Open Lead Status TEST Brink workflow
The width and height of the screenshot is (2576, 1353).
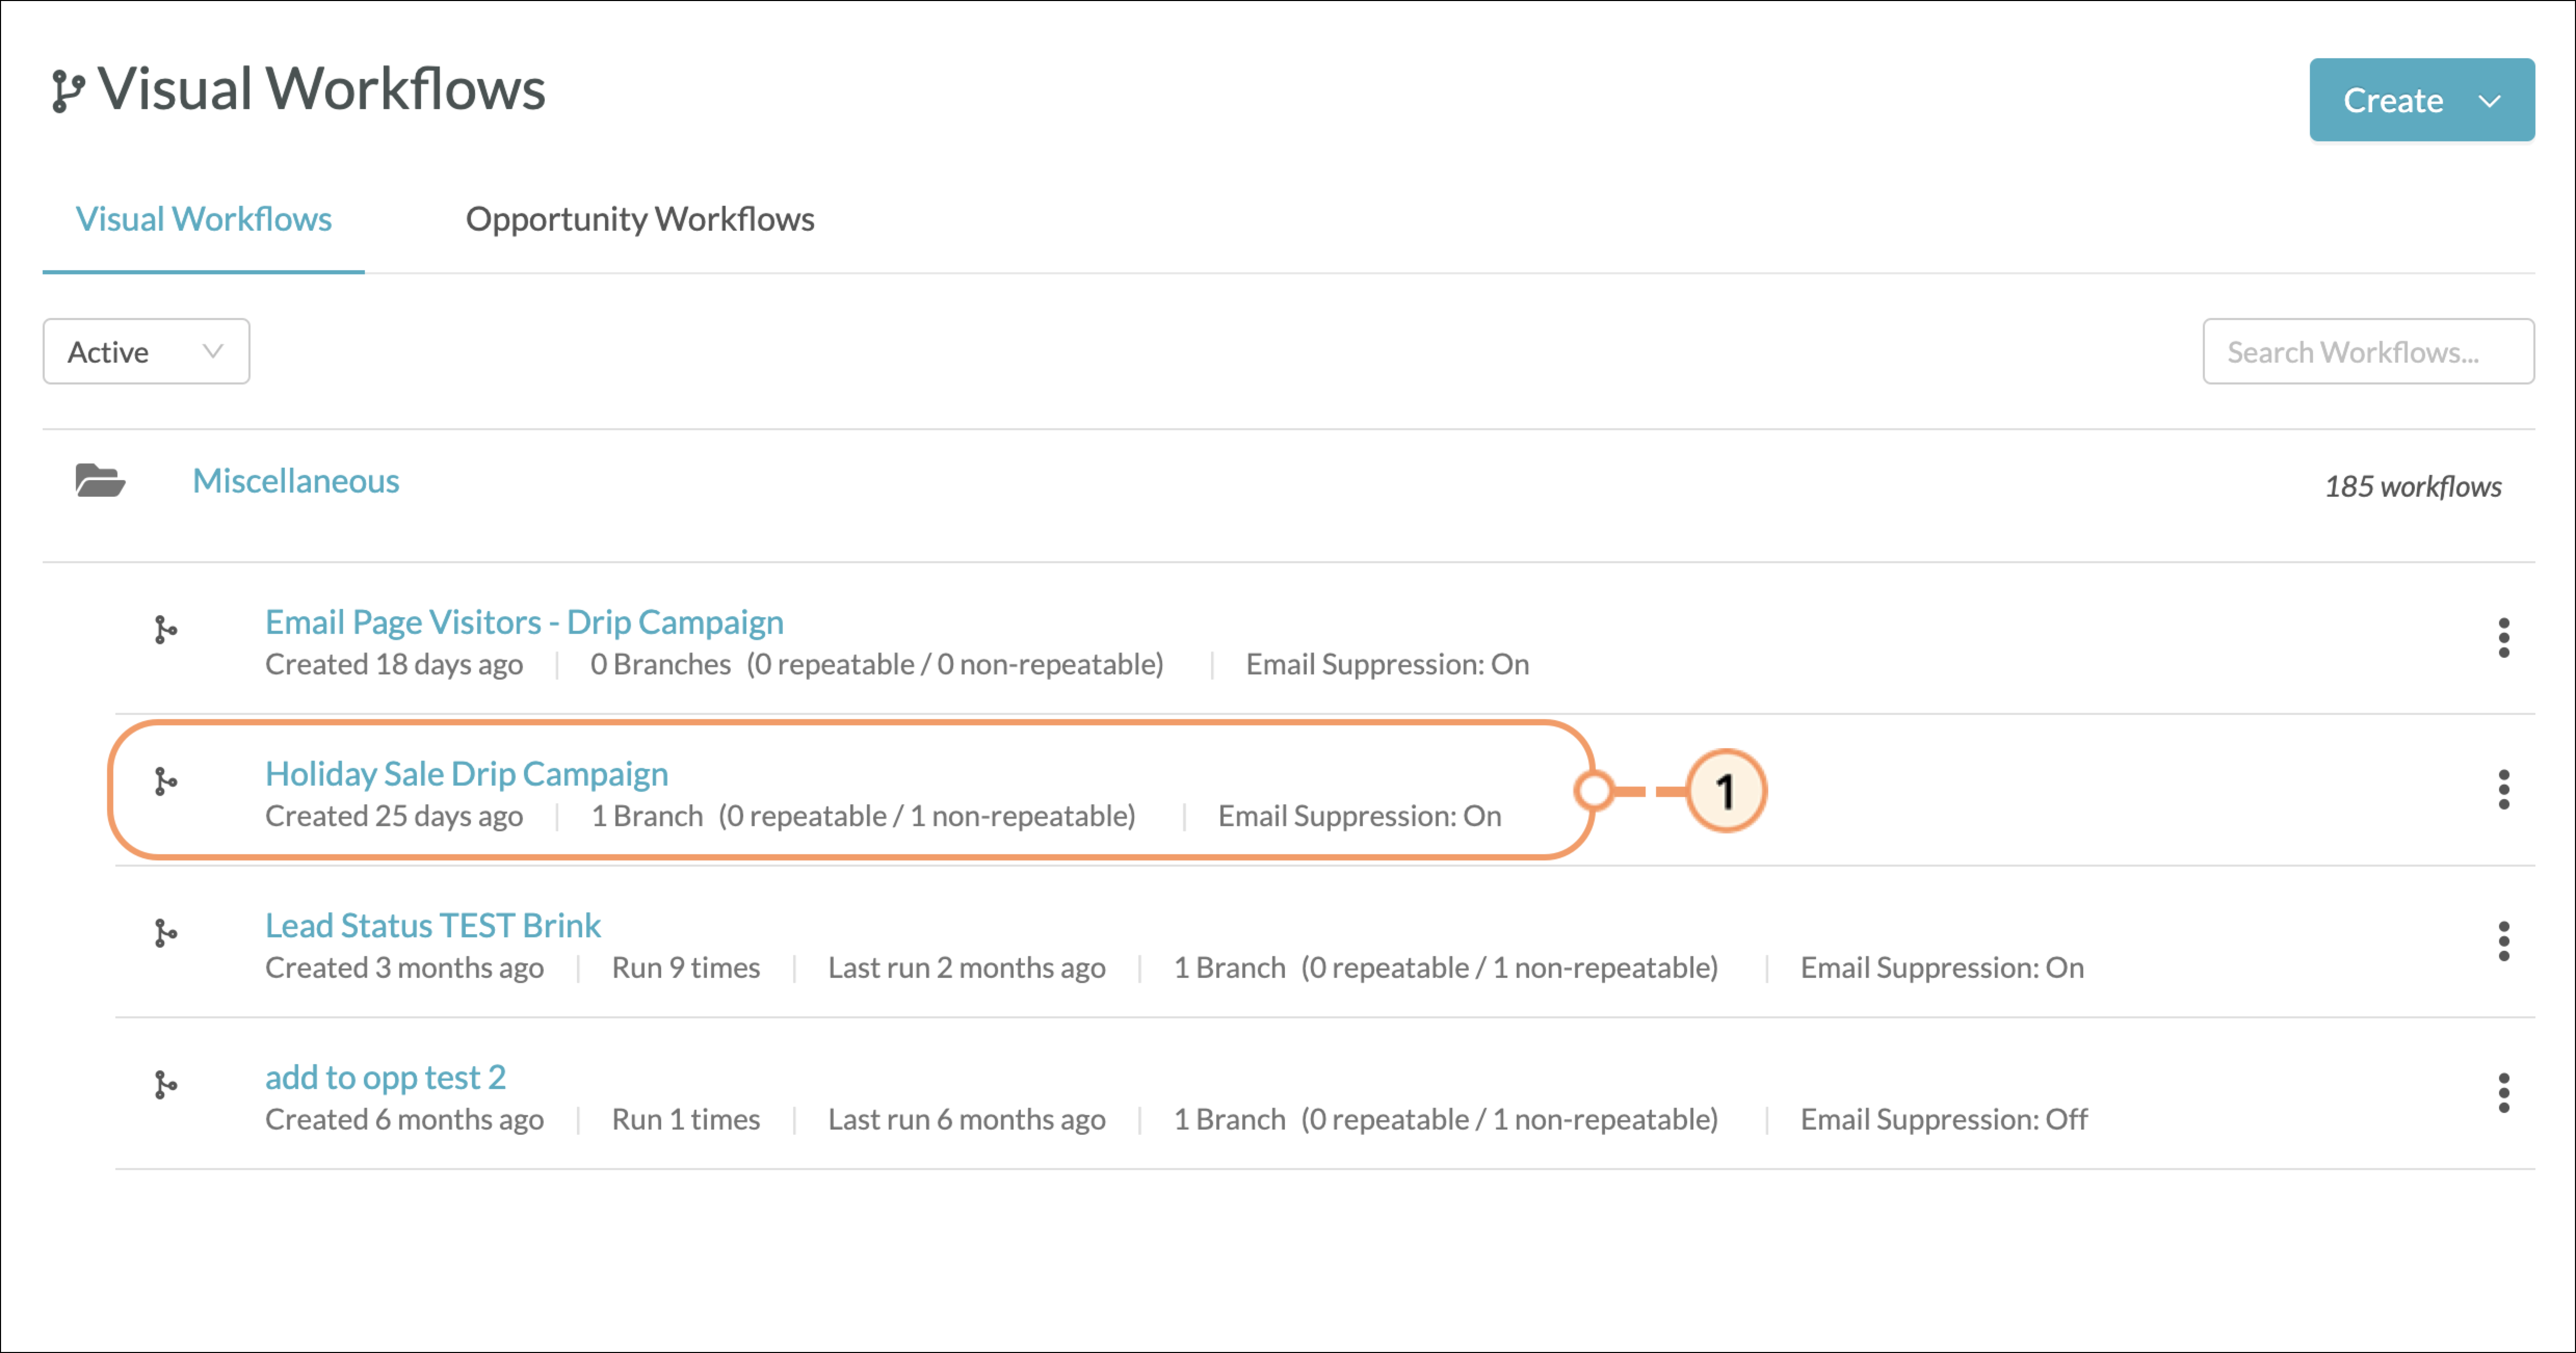point(433,926)
